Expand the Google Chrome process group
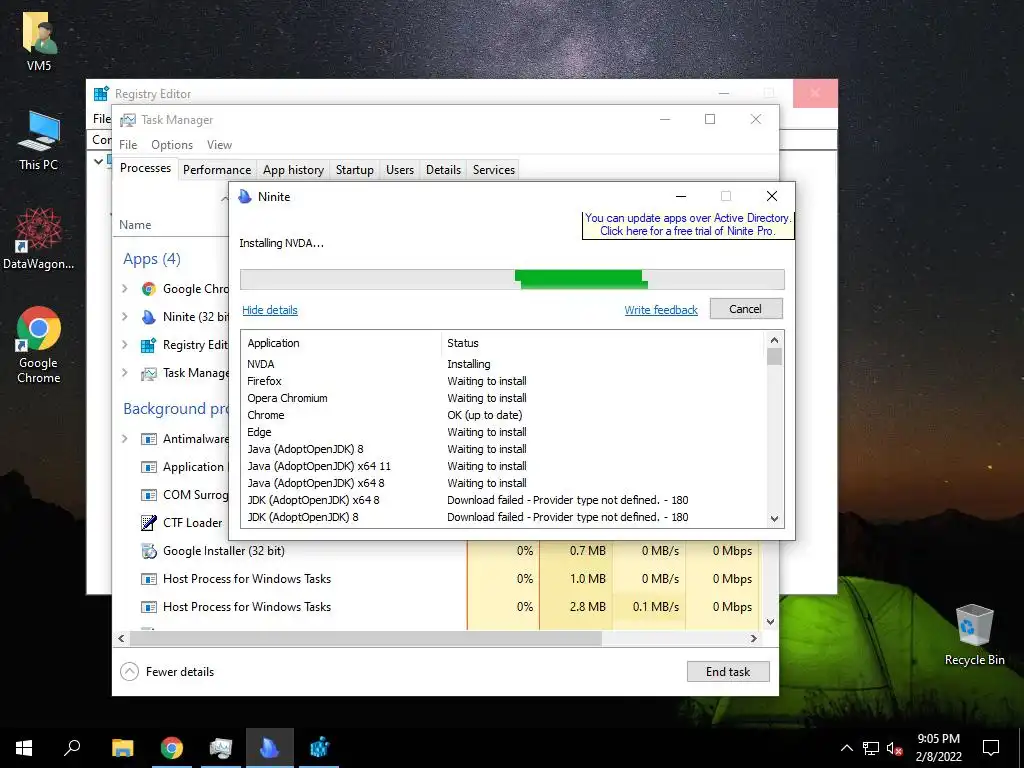This screenshot has height=768, width=1024. 125,289
